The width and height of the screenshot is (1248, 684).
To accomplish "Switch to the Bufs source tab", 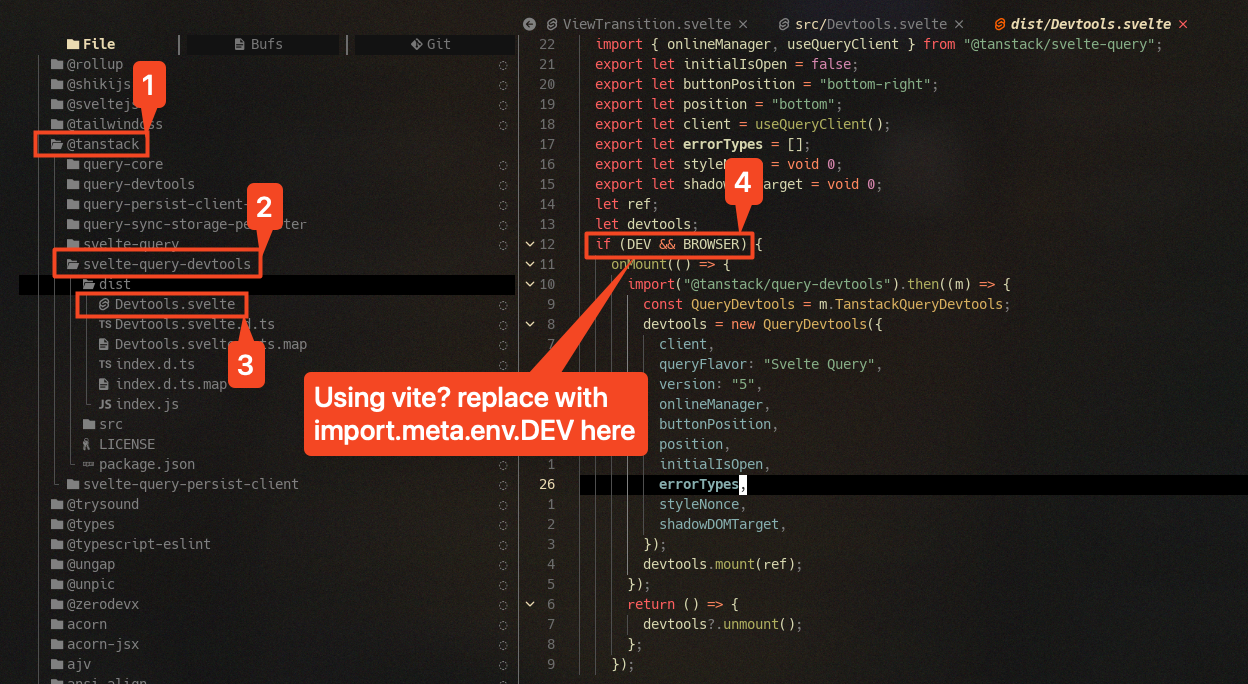I will (259, 44).
